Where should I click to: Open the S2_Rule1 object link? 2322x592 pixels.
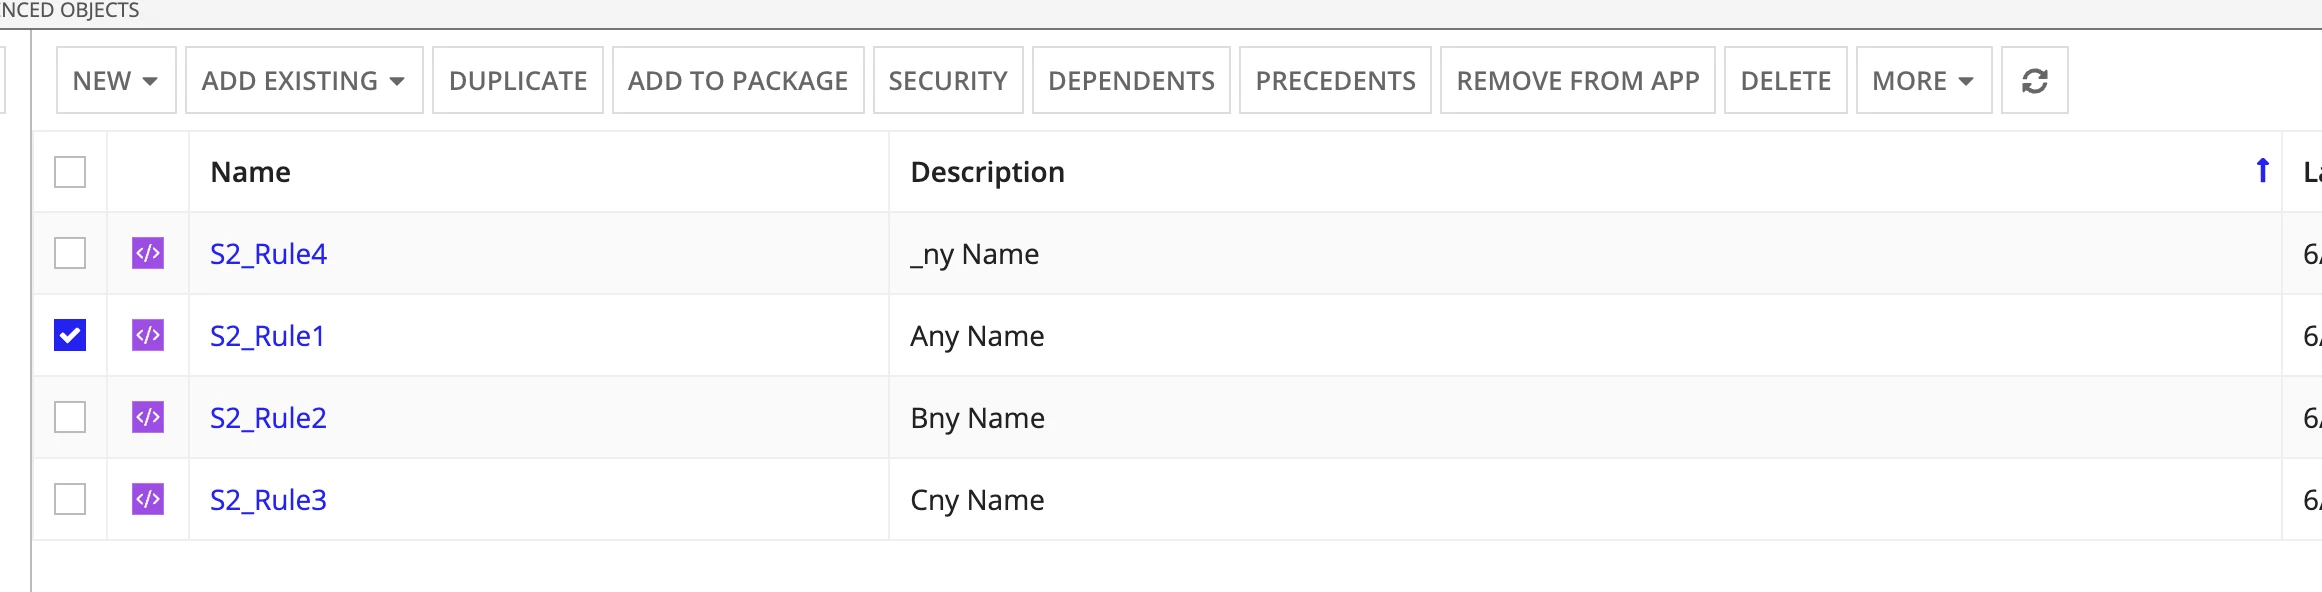[x=267, y=336]
